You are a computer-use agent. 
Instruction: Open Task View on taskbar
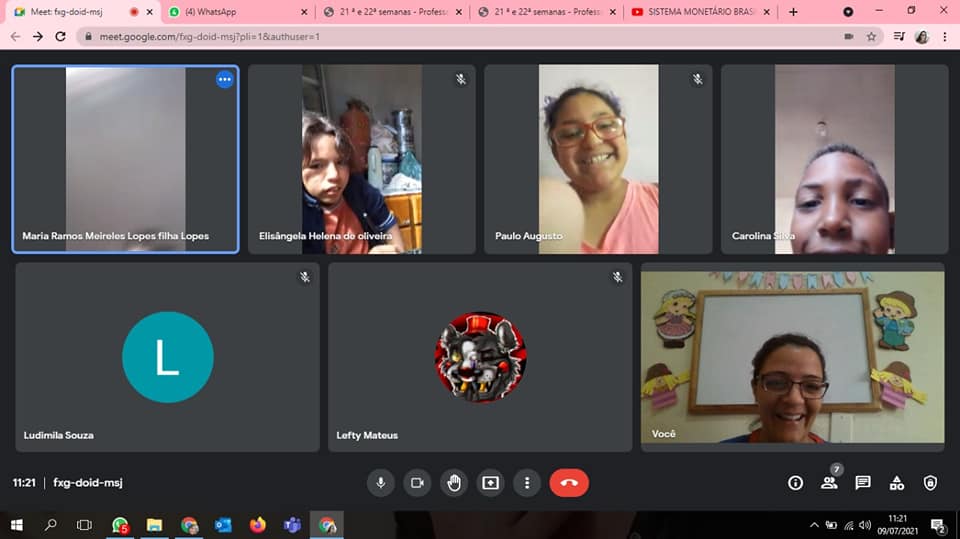(84, 525)
